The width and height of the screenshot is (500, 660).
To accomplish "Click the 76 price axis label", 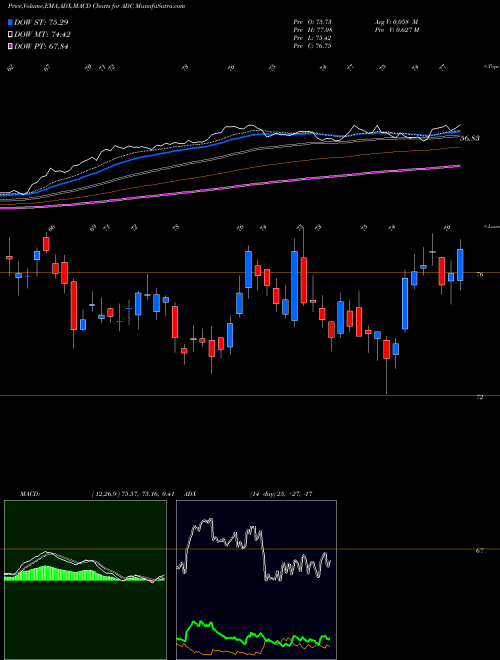I will point(479,274).
